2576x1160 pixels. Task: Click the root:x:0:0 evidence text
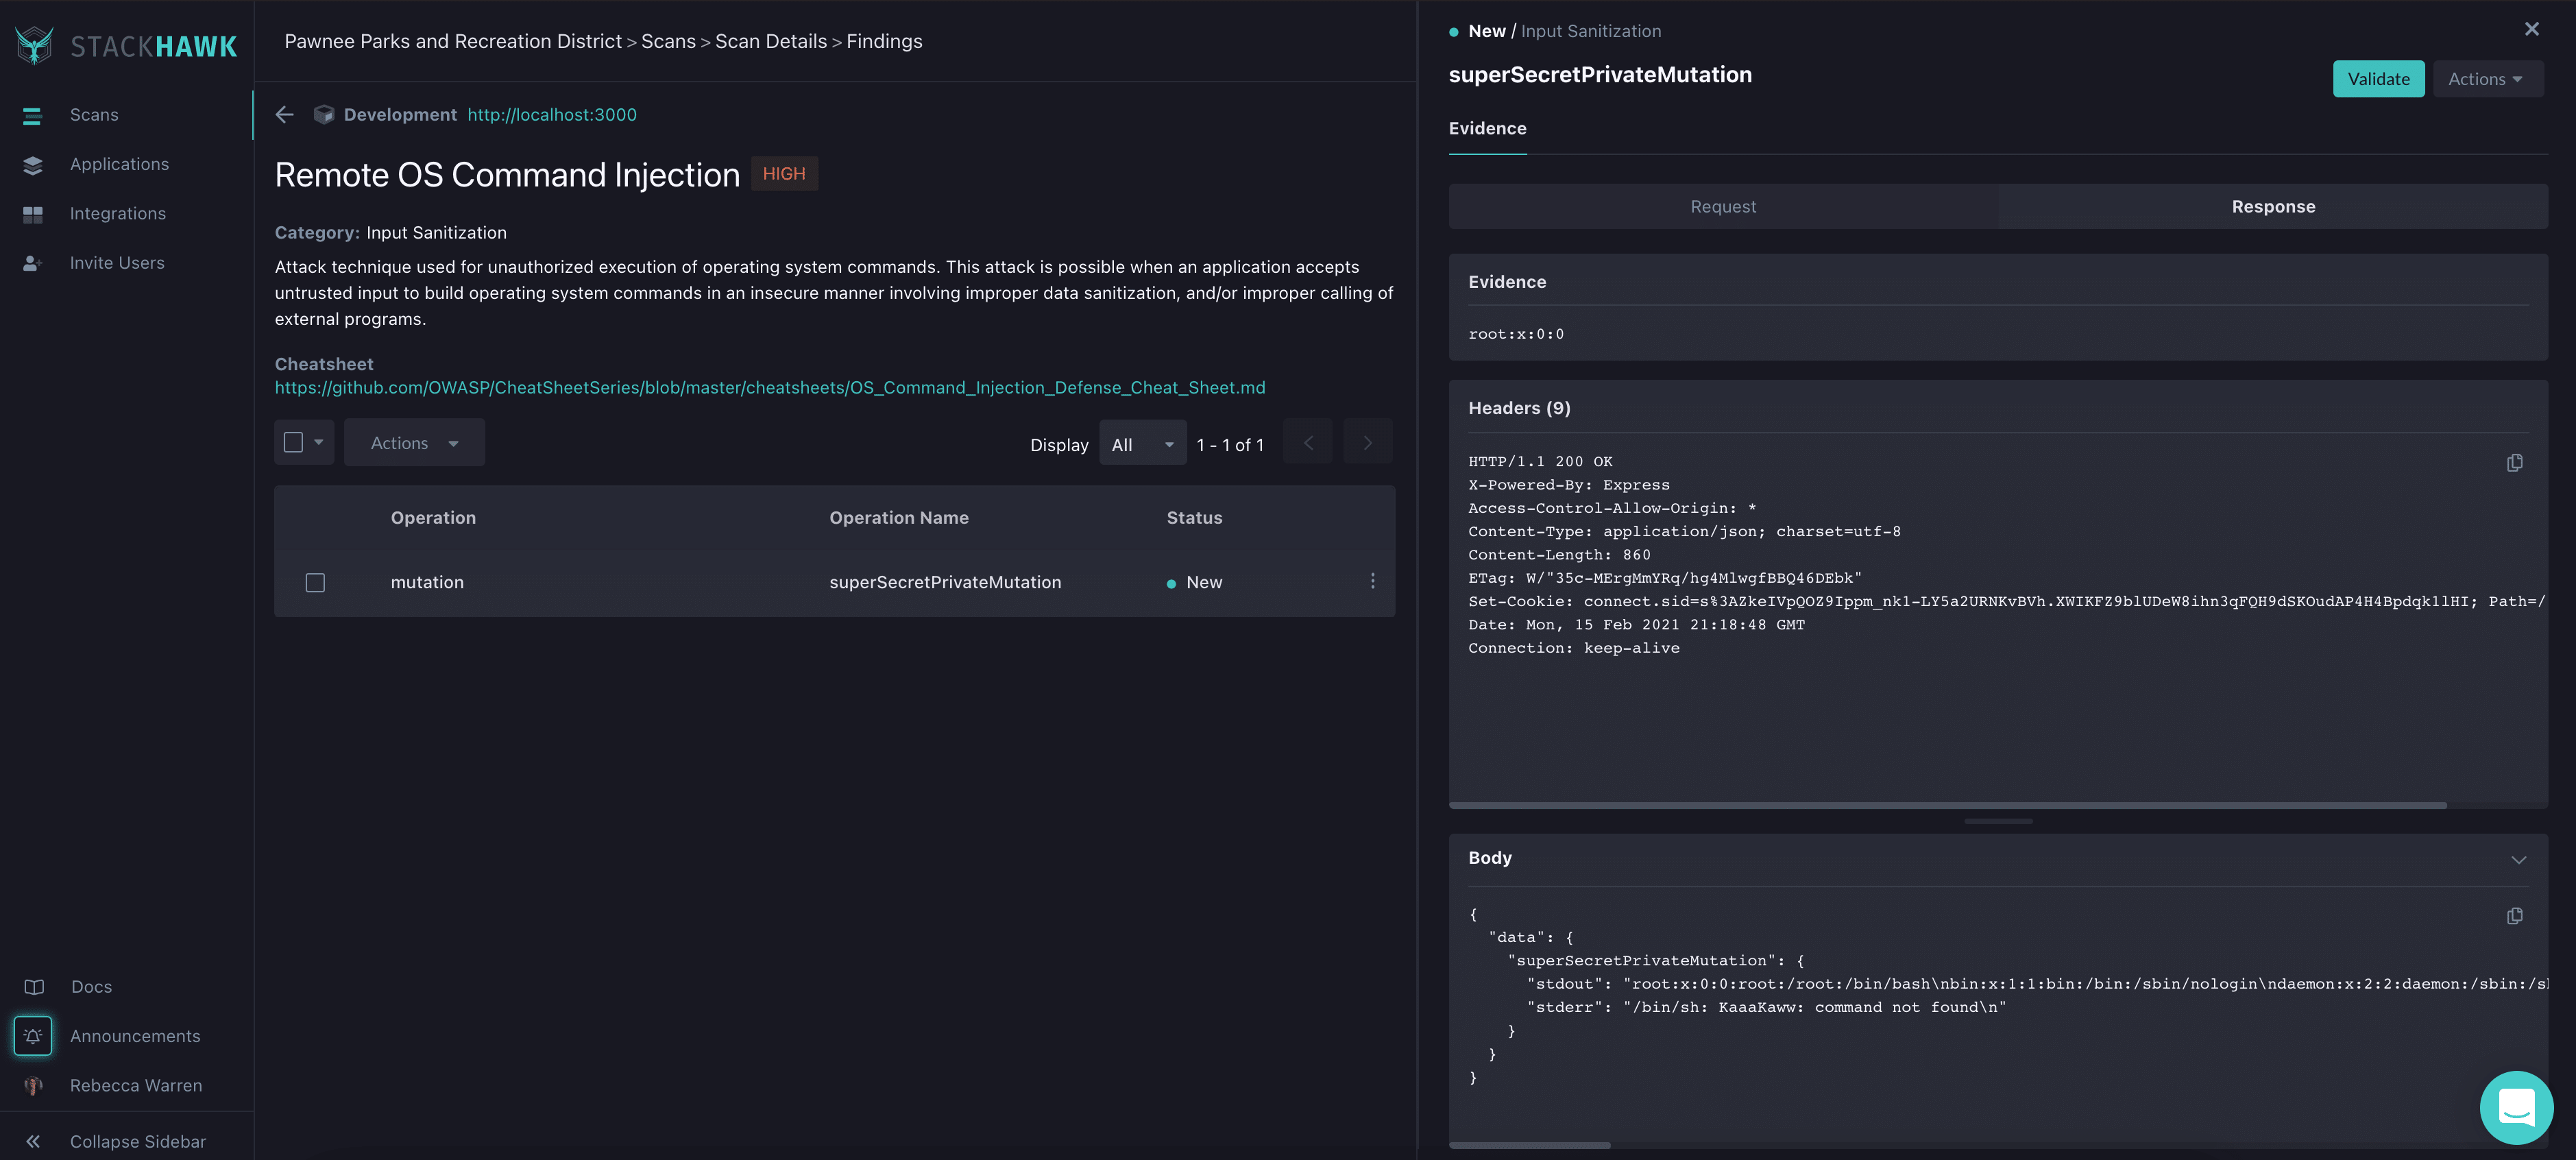pos(1516,335)
